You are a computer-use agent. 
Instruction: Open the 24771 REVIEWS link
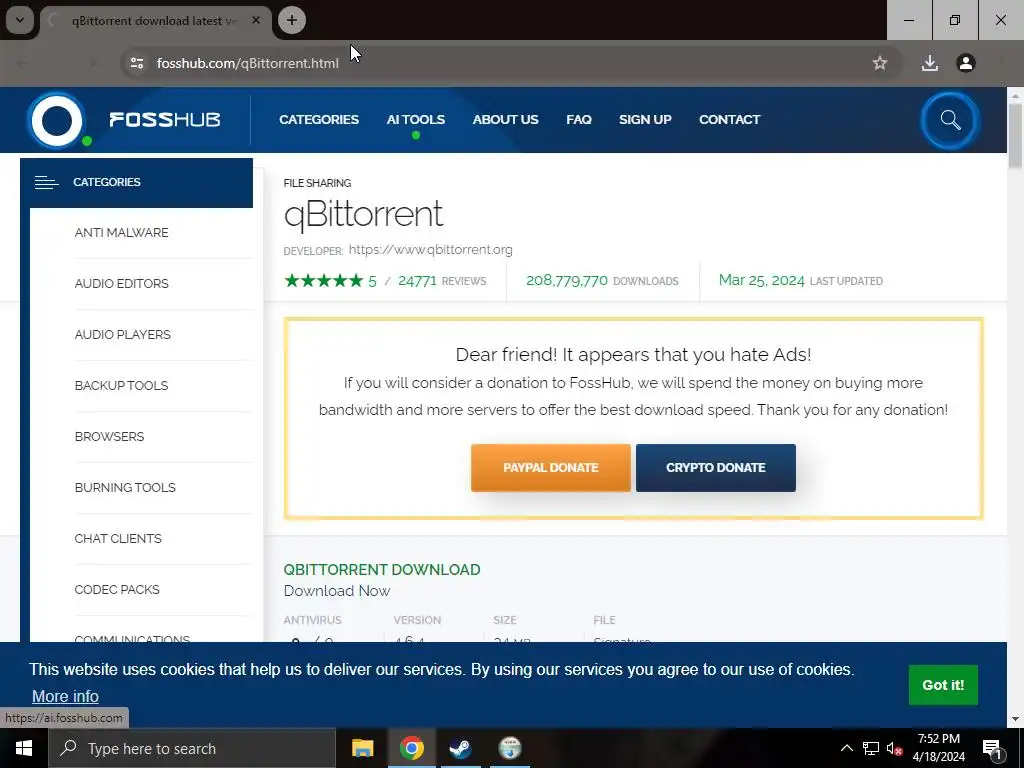[x=442, y=281]
